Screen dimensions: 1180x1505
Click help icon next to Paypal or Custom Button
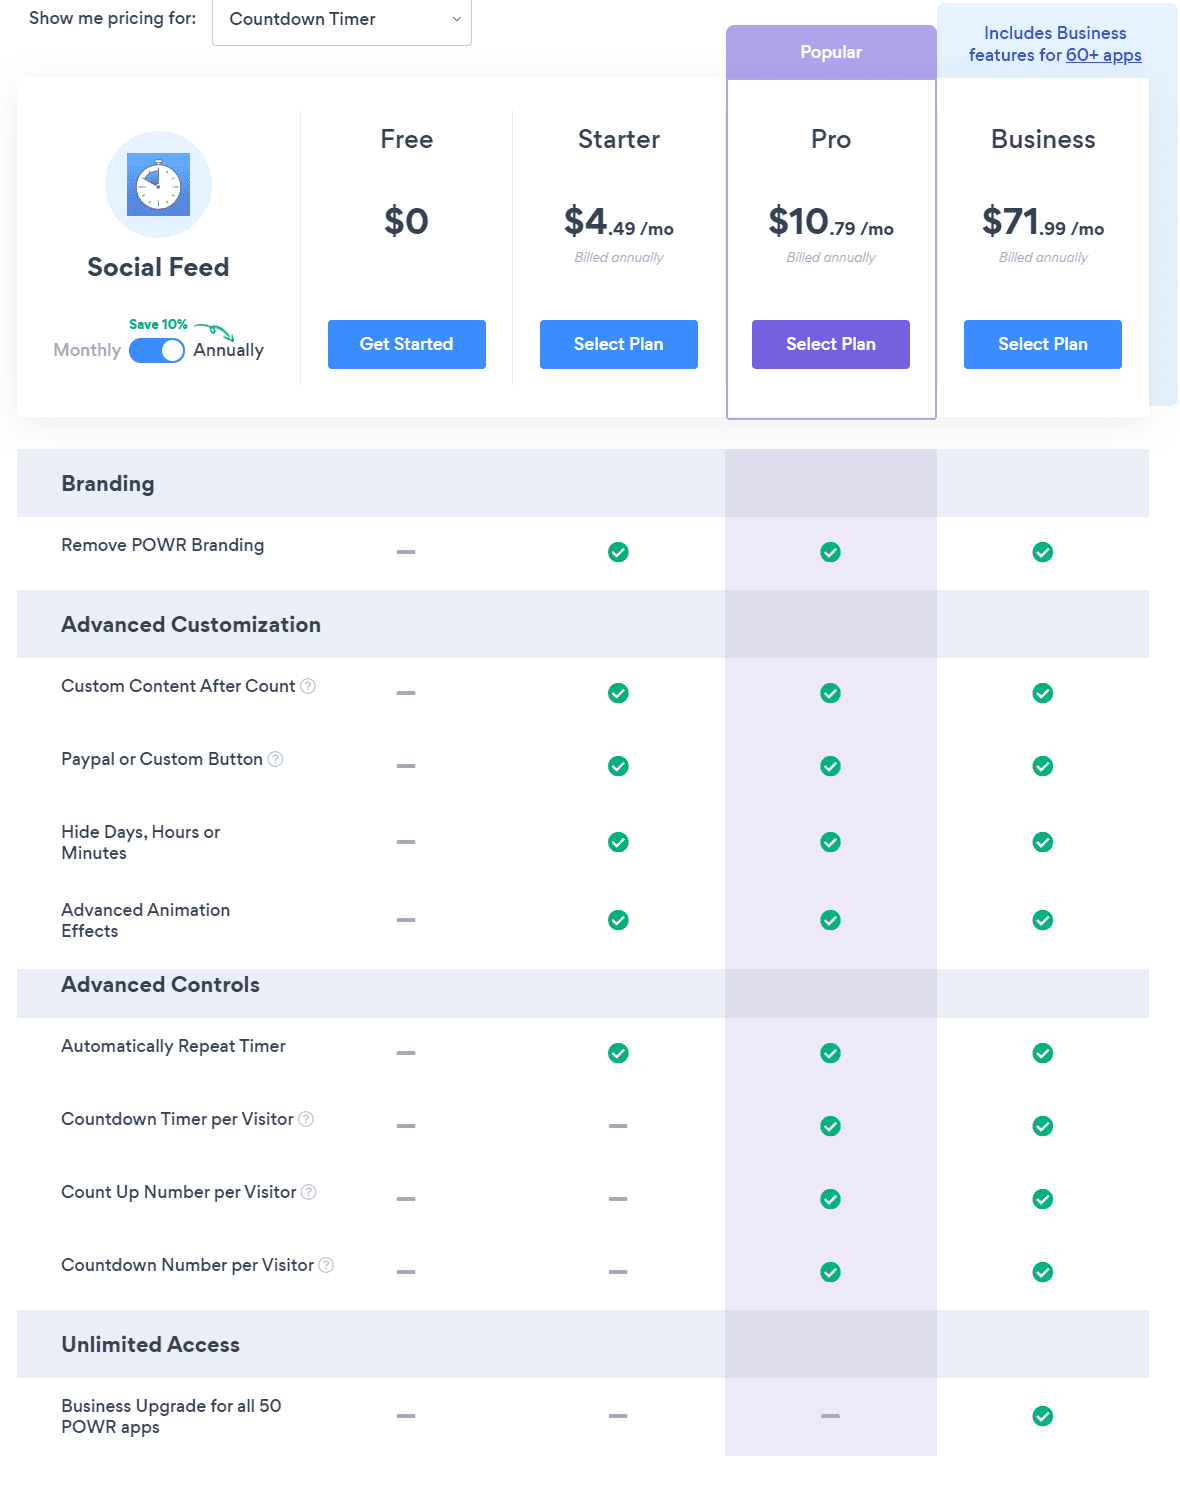[x=276, y=759]
